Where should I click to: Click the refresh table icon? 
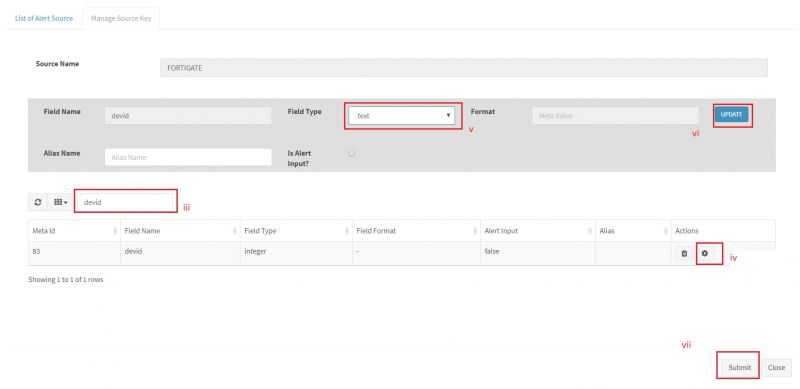(x=38, y=202)
